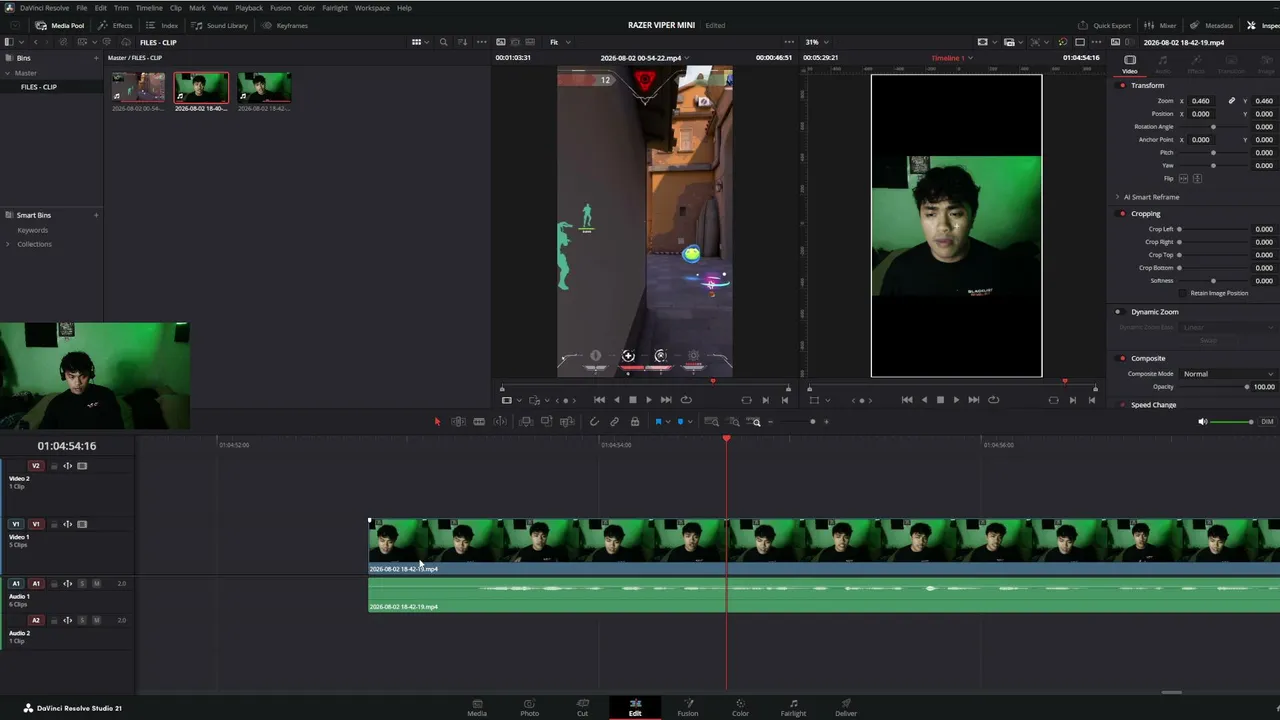
Task: Check Retain Image Position box
Action: (x=1184, y=293)
